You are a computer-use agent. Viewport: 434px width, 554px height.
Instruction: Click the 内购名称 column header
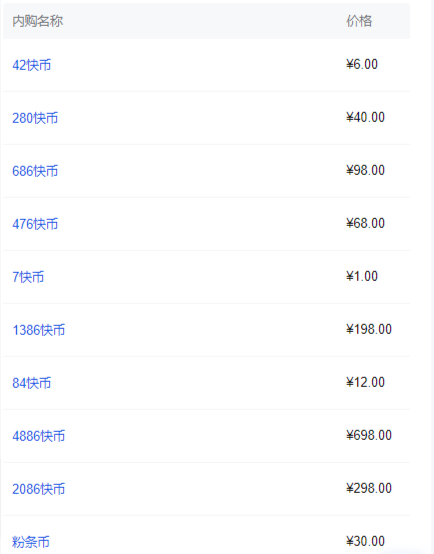point(37,21)
